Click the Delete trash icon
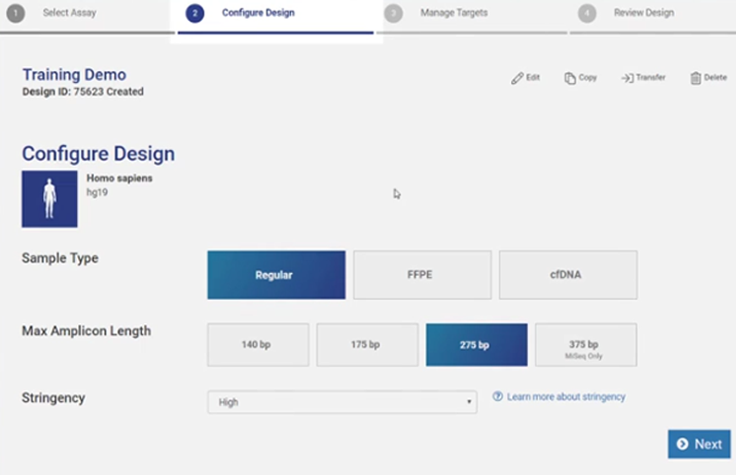This screenshot has height=475, width=736. click(x=695, y=78)
